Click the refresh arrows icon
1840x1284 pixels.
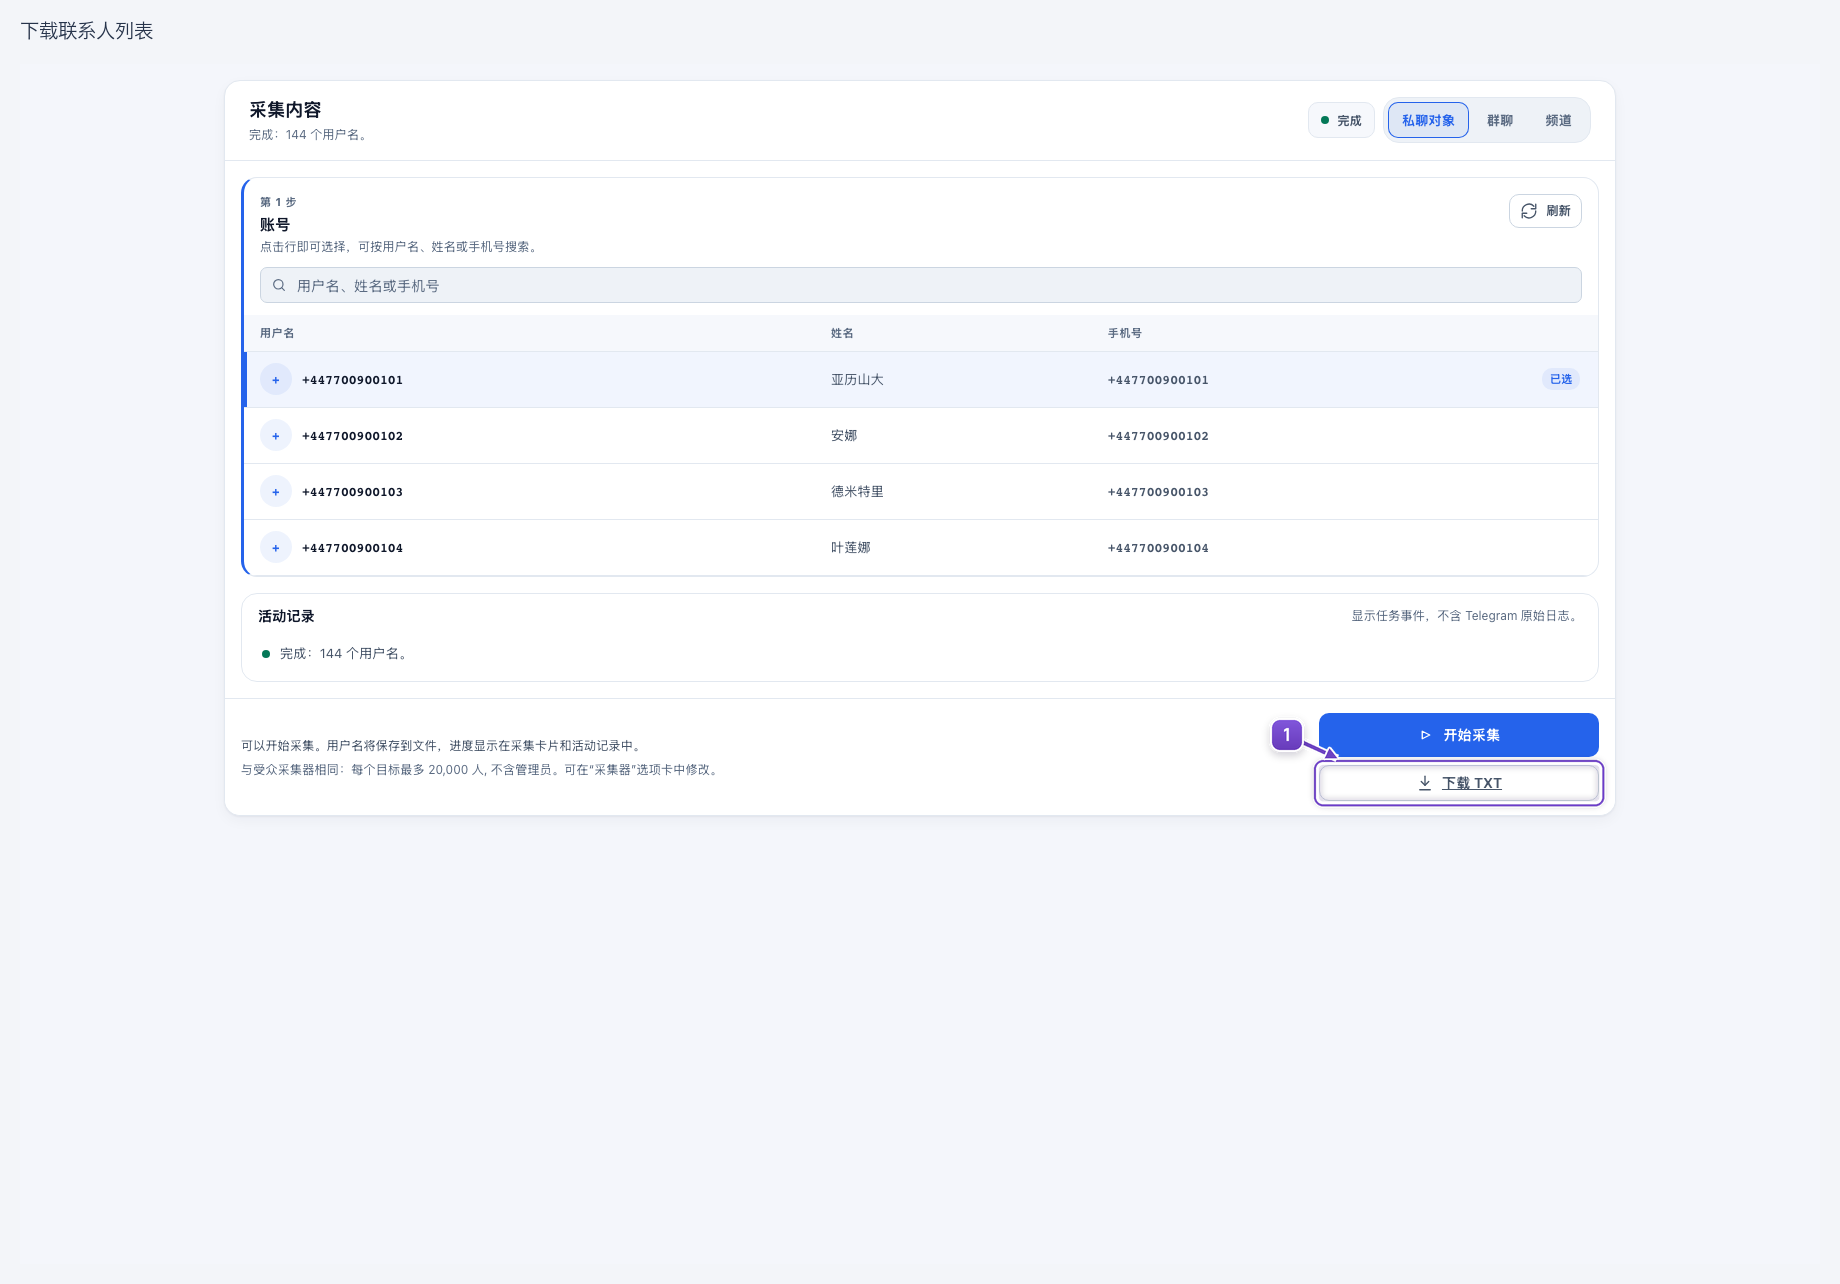tap(1529, 211)
